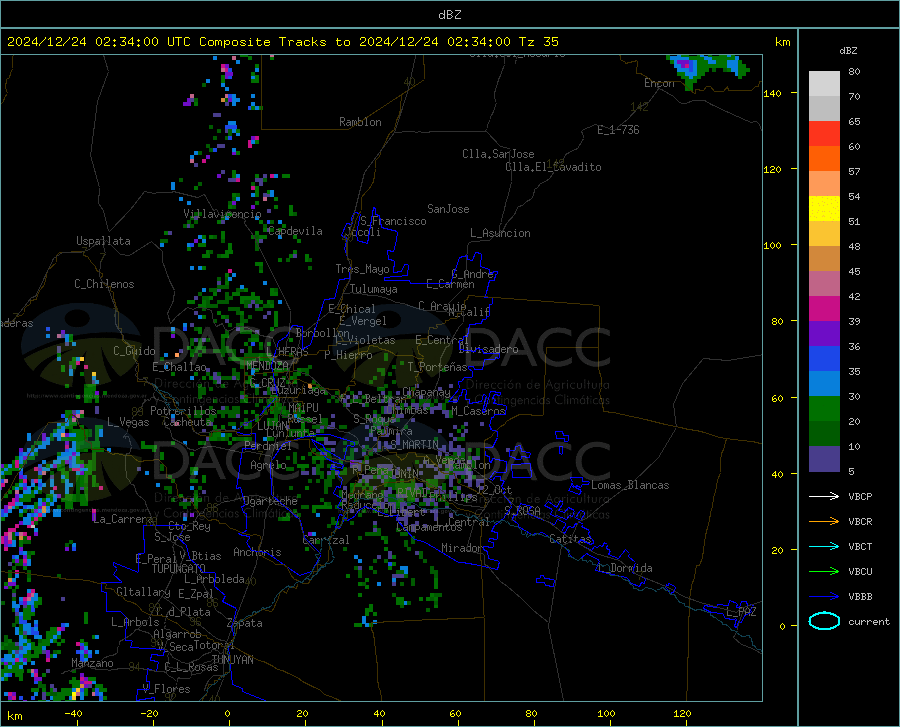Click the Zapata place label

point(245,623)
